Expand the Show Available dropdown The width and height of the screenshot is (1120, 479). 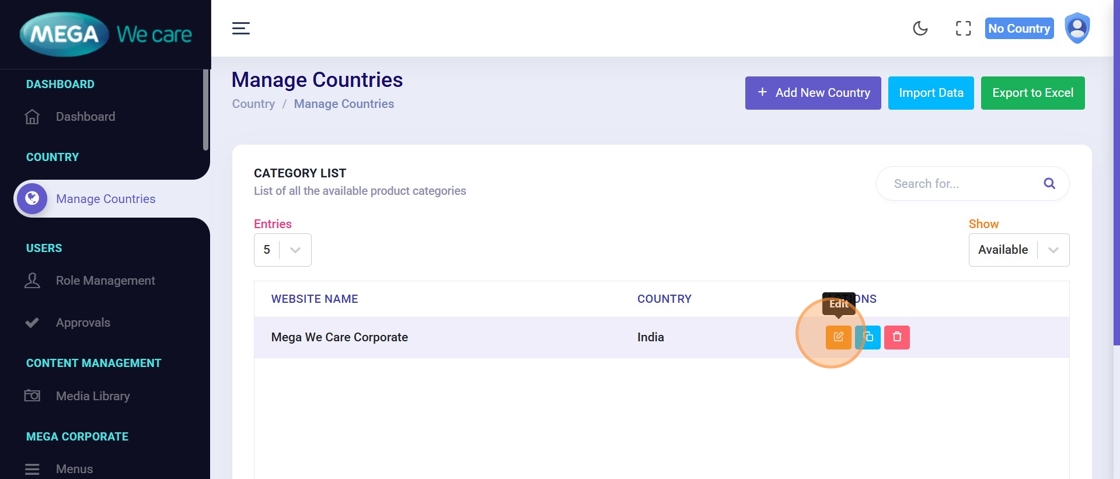point(1018,250)
